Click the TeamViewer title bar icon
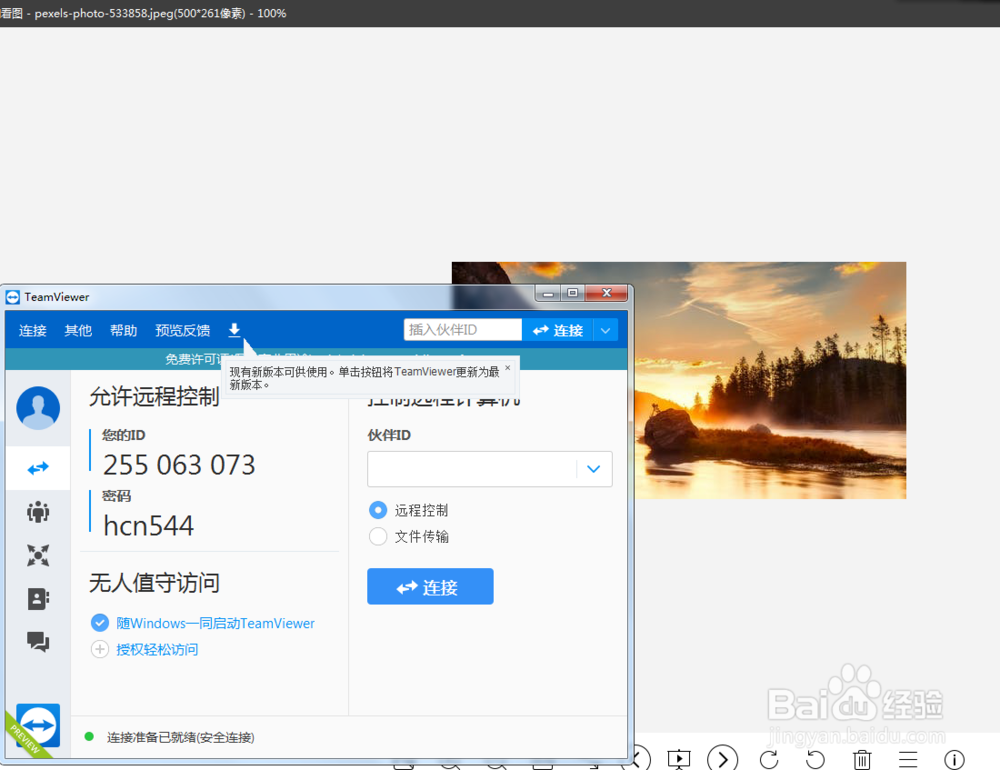Screen dimensions: 1000x770 (13, 297)
